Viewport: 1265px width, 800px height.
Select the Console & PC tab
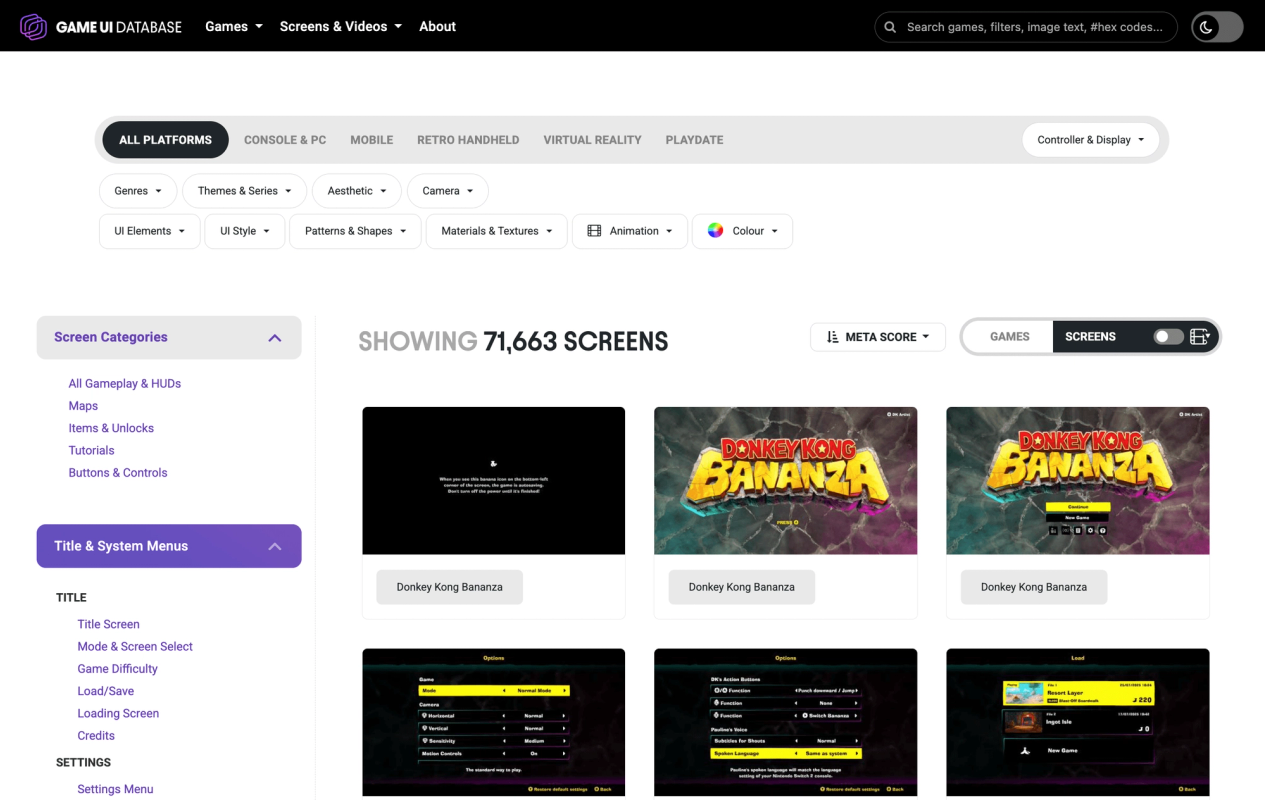click(x=285, y=140)
